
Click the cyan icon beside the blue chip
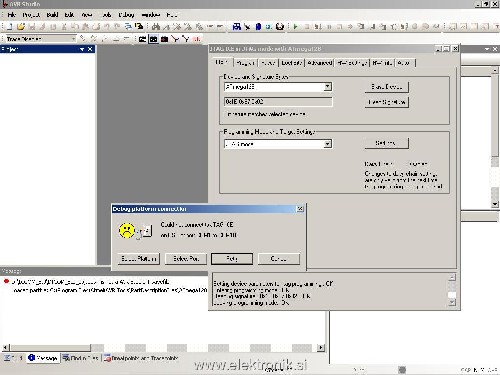[x=269, y=27]
